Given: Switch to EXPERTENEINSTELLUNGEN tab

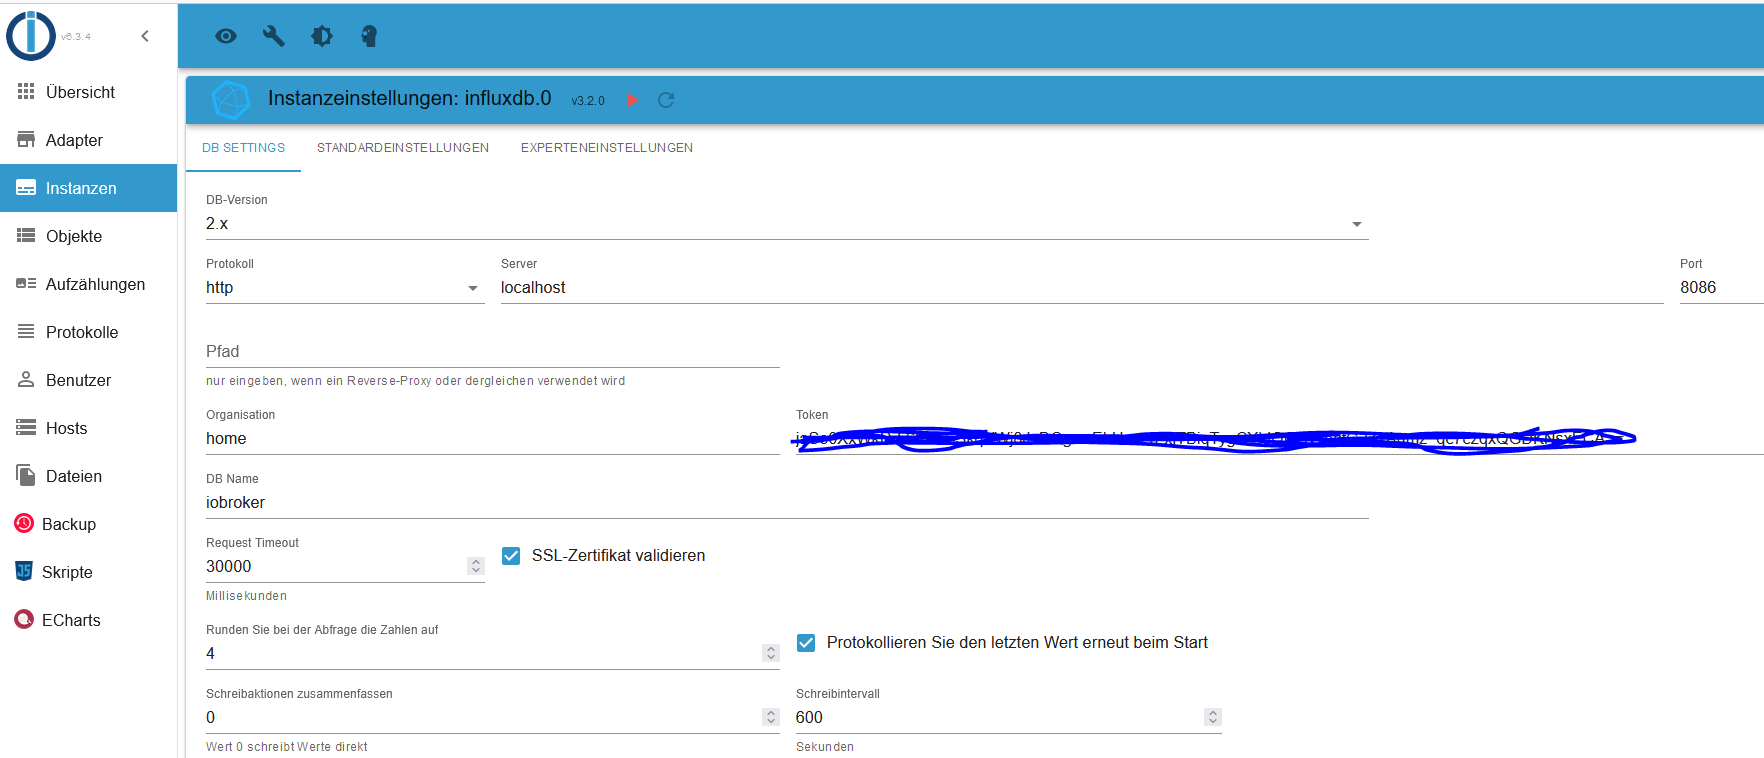Looking at the screenshot, I should coord(607,148).
